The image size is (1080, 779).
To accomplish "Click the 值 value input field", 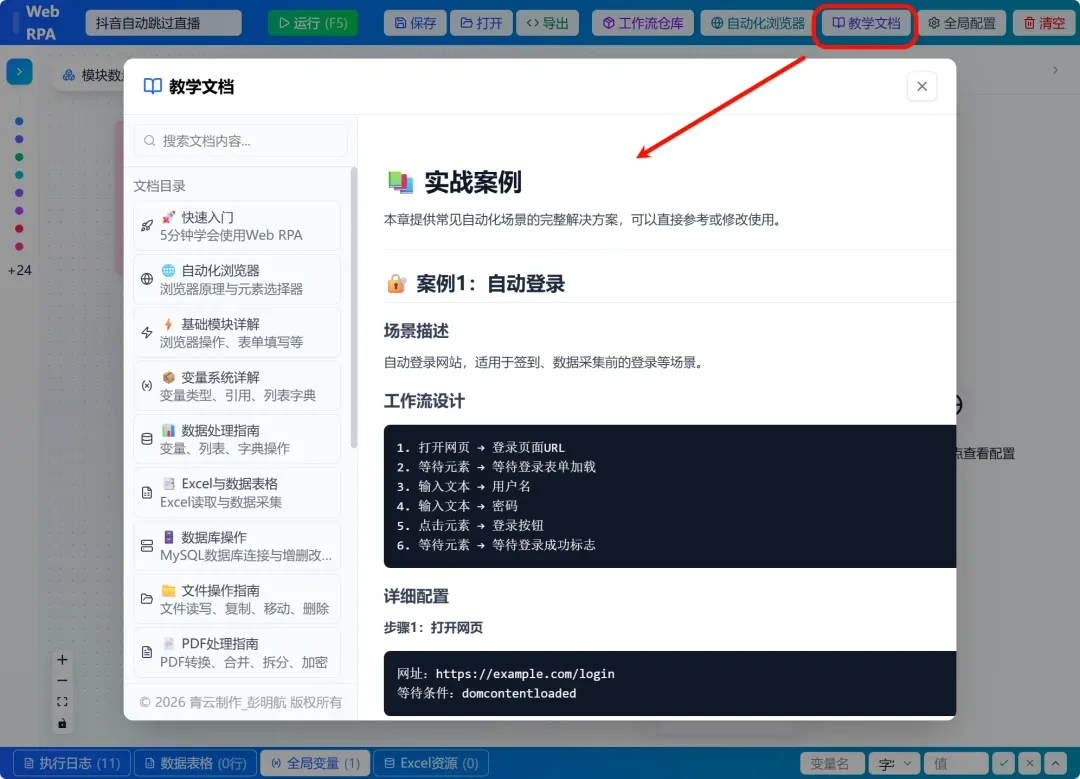I will pyautogui.click(x=956, y=763).
